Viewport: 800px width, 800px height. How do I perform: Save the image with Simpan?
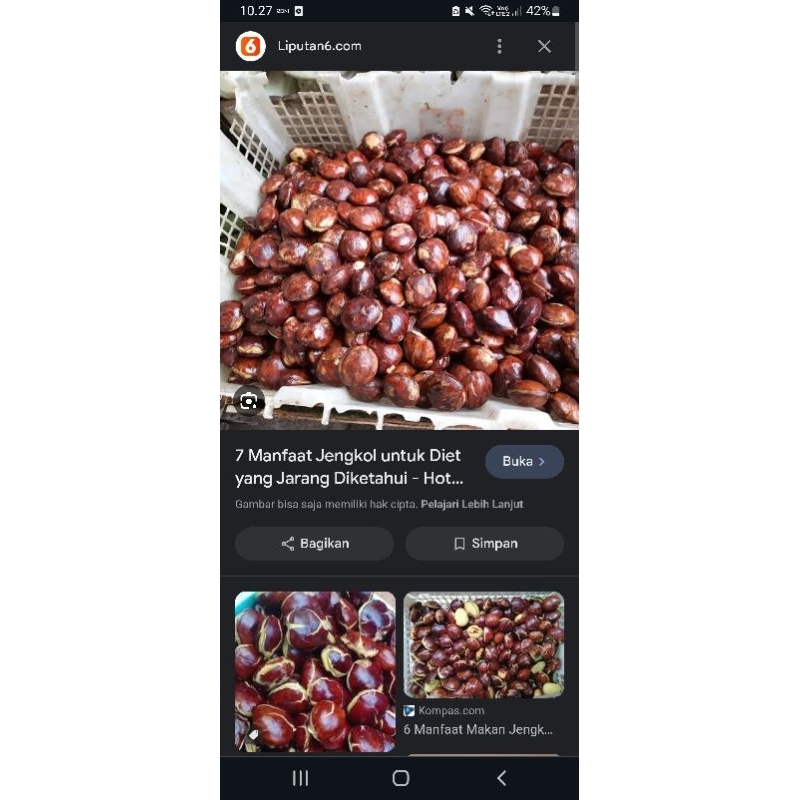pyautogui.click(x=485, y=544)
